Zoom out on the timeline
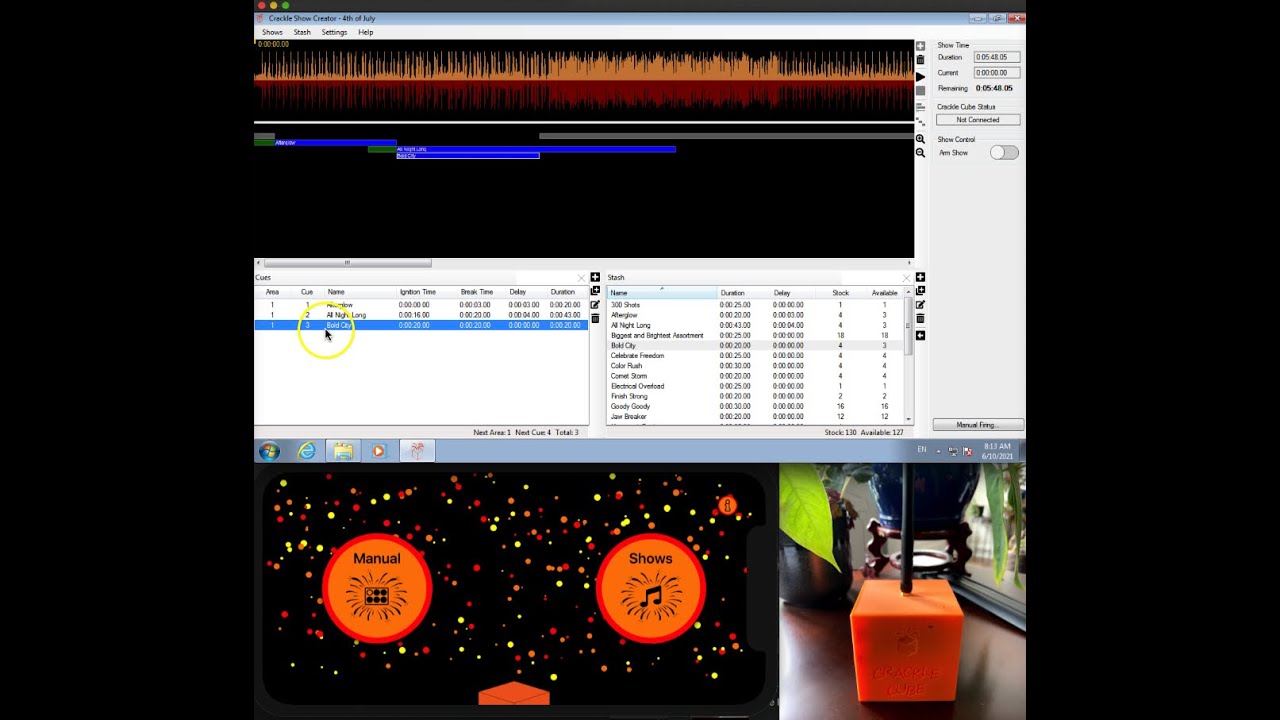This screenshot has width=1280, height=720. coord(920,153)
